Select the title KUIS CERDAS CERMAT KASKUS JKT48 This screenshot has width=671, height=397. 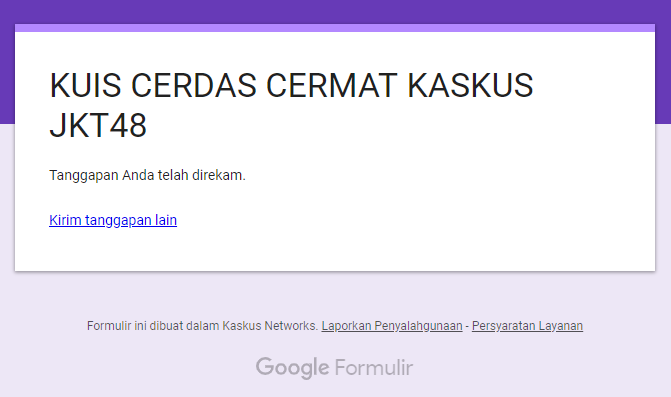click(x=291, y=105)
